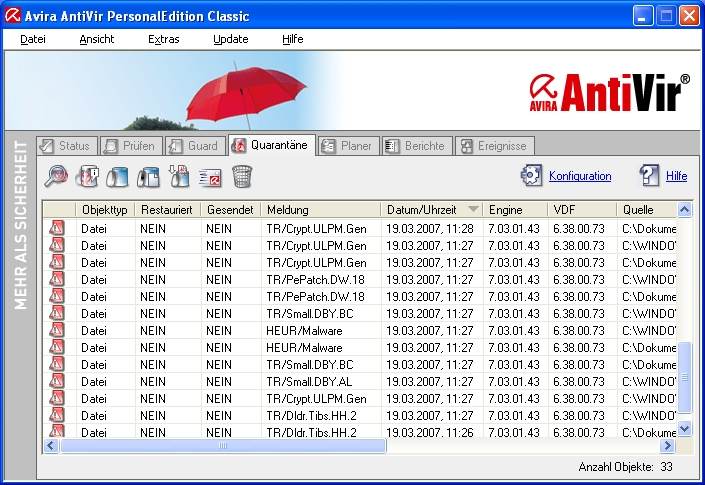705x485 pixels.
Task: Click the delete object trash can icon
Action: pyautogui.click(x=242, y=176)
